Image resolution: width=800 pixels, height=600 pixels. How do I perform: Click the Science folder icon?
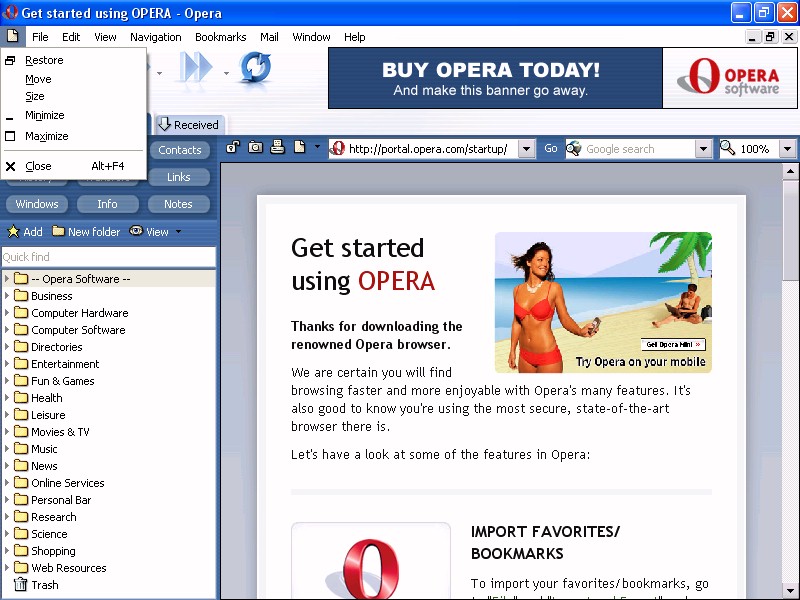(x=21, y=533)
